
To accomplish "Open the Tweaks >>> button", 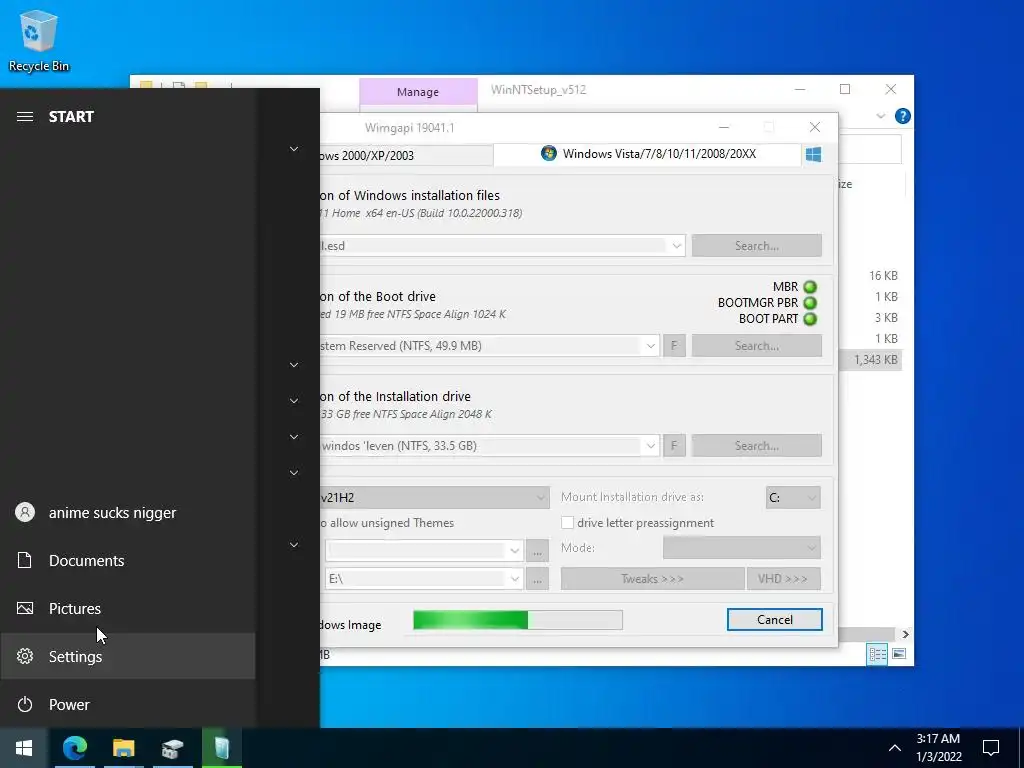I will (652, 579).
